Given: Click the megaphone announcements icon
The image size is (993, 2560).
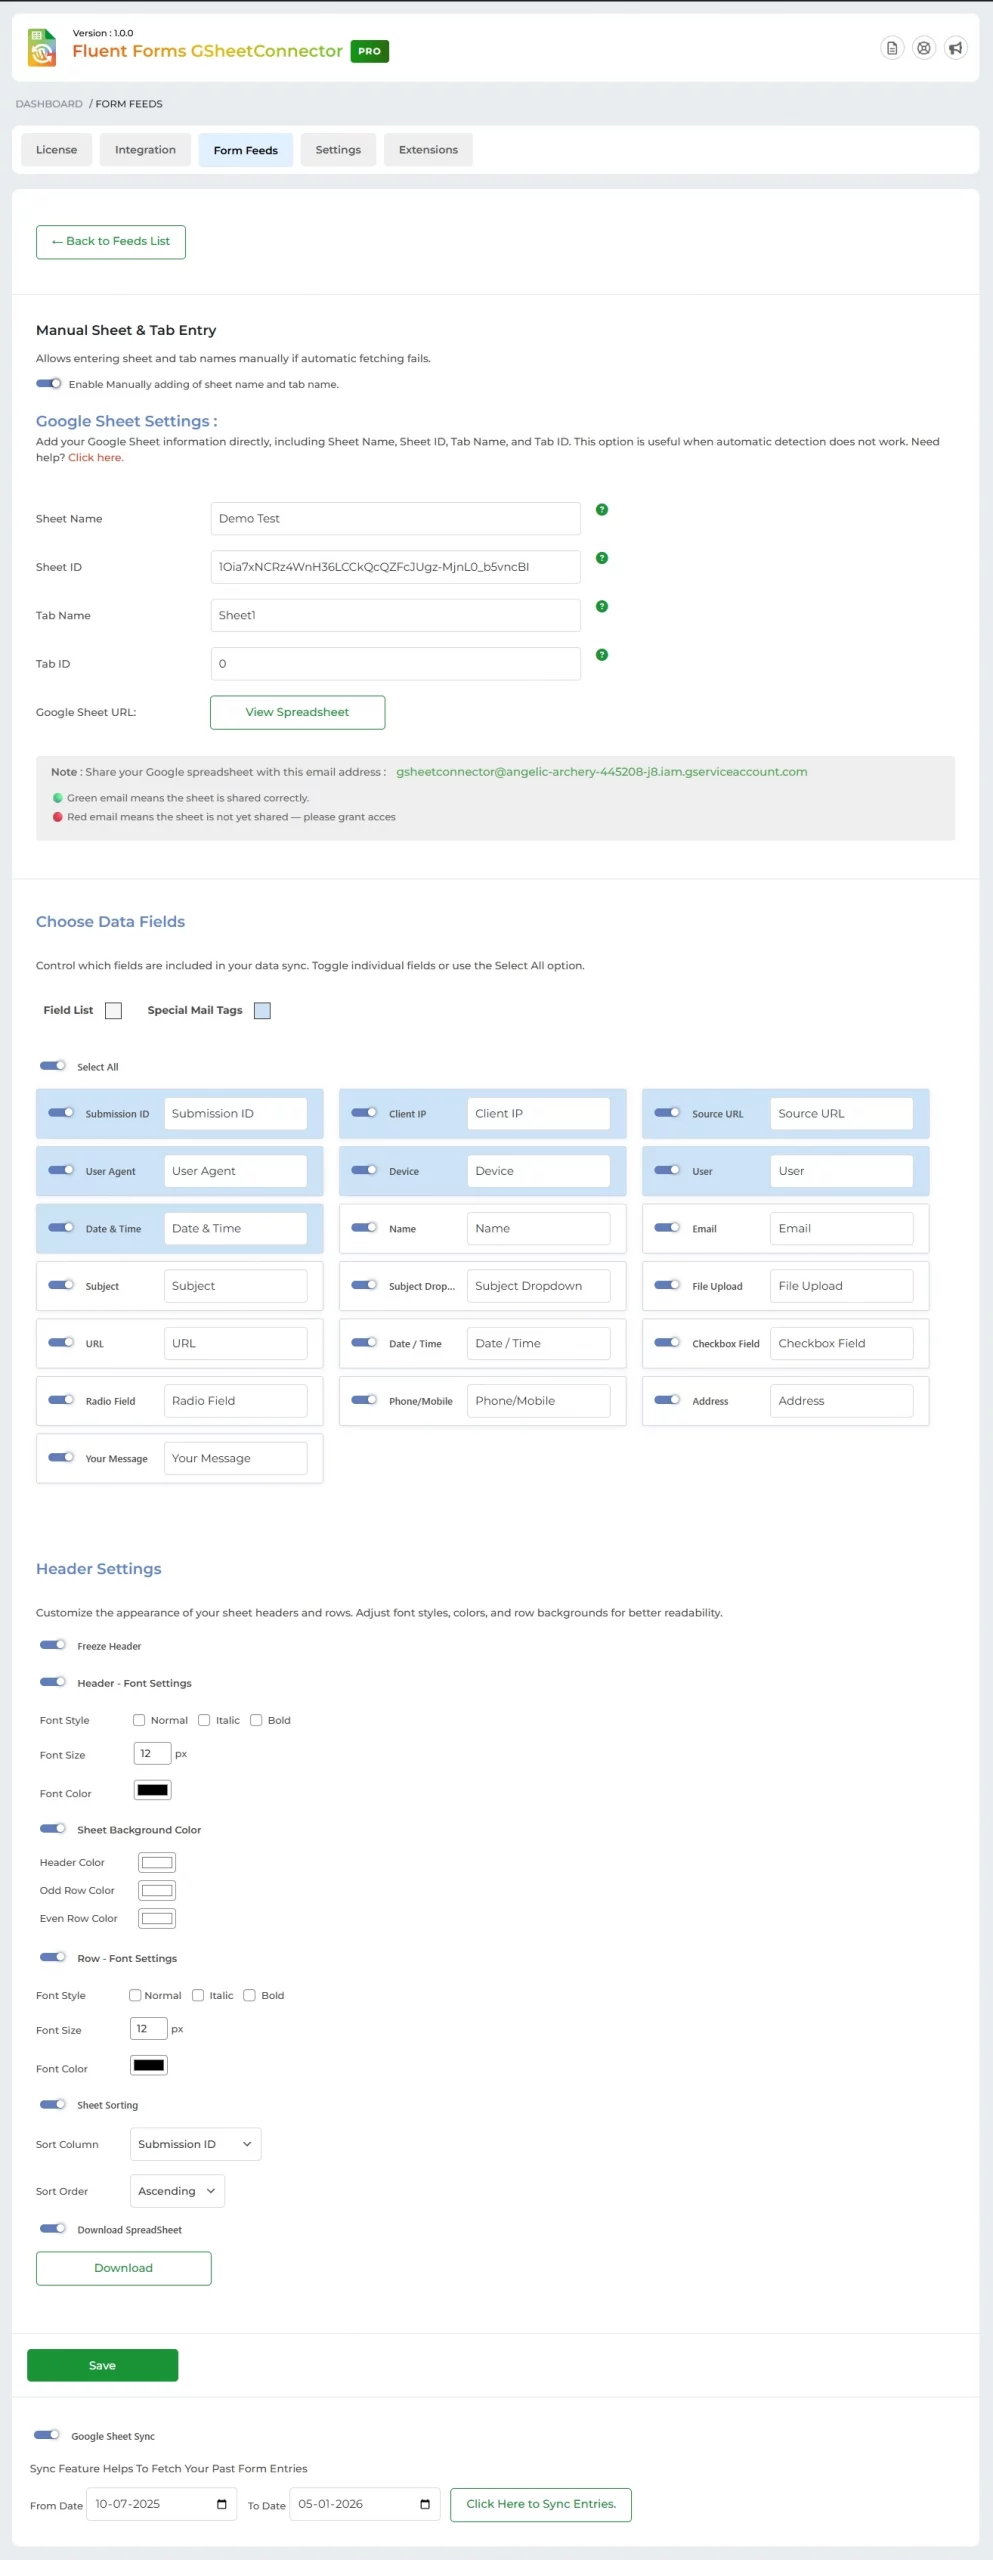Looking at the screenshot, I should 956,48.
